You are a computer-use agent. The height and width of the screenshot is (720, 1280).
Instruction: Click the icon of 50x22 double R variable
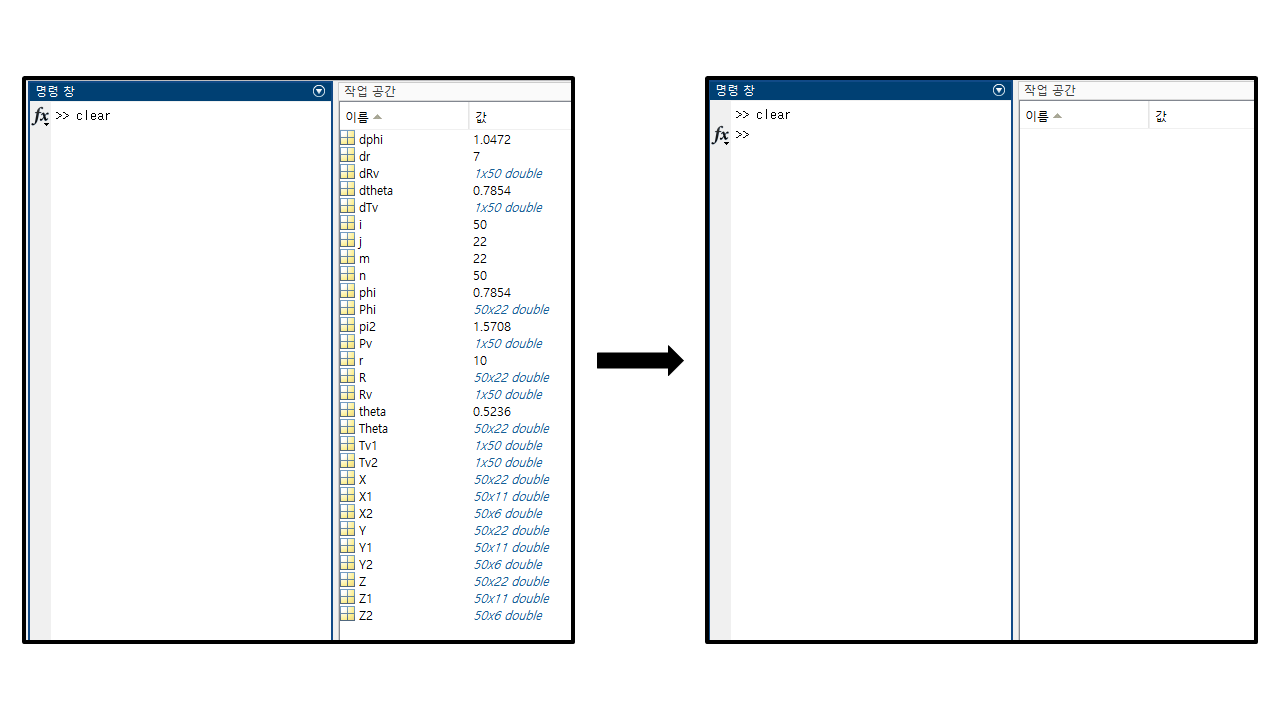point(347,377)
